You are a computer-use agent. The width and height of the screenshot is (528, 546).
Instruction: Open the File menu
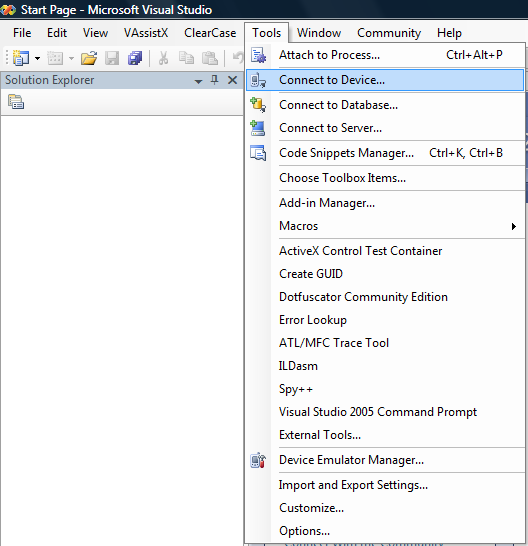coord(22,33)
